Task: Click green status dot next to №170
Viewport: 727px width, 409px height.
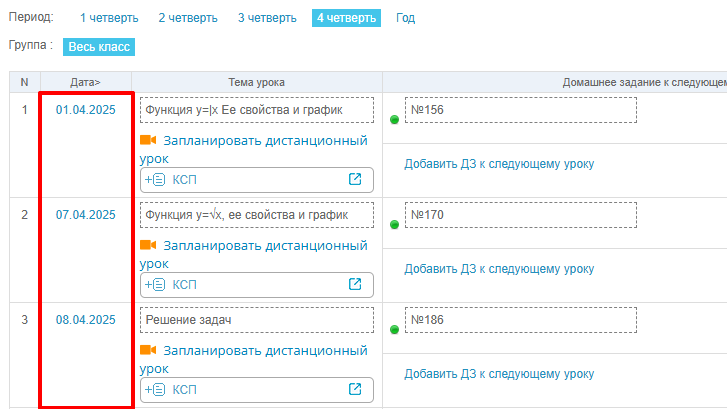Action: (x=394, y=225)
